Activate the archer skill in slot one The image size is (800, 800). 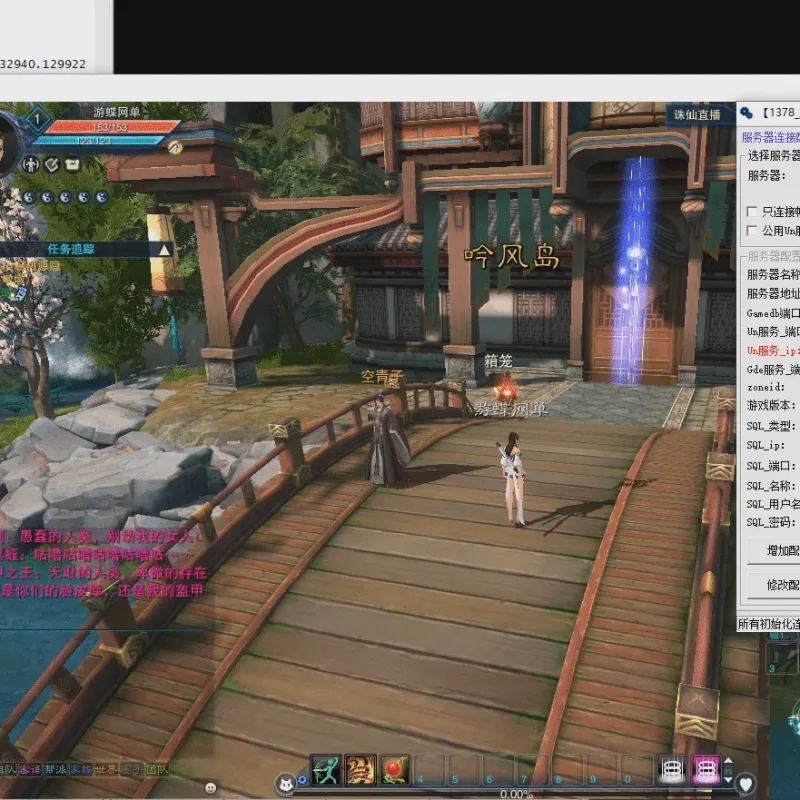tap(326, 770)
